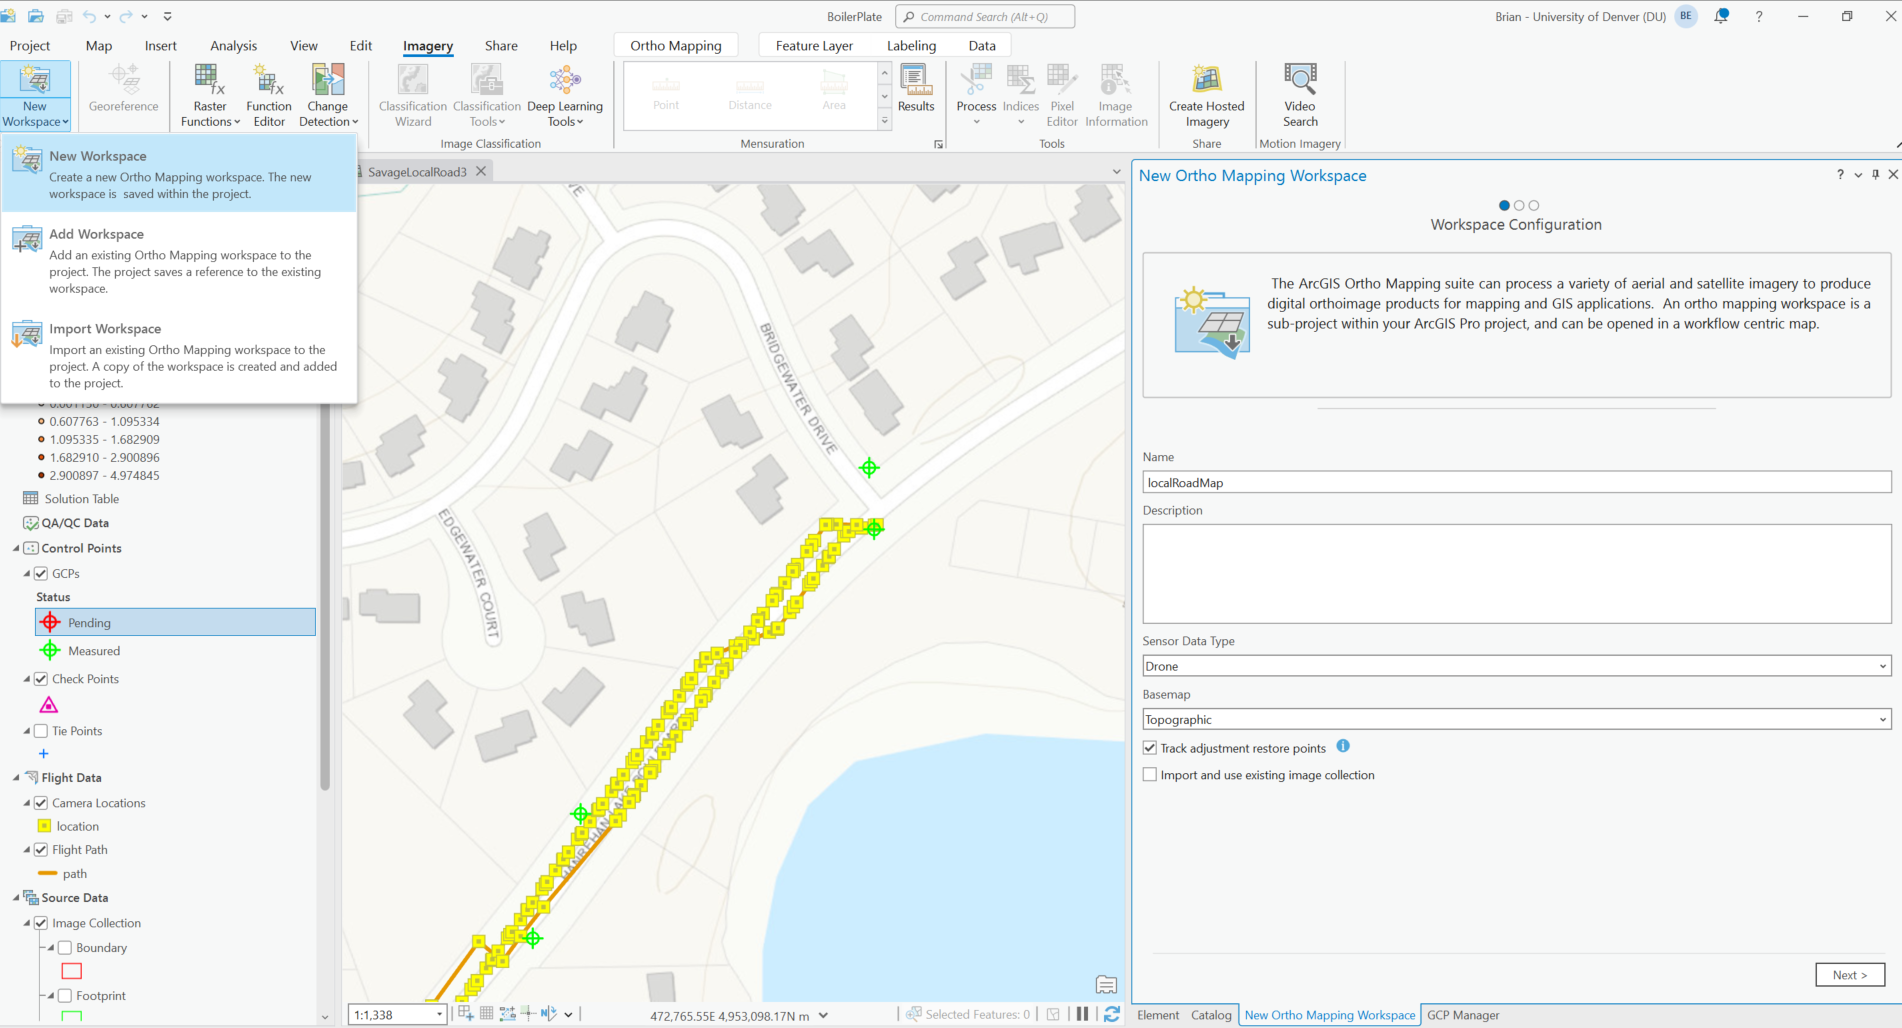The width and height of the screenshot is (1902, 1028).
Task: Open the signed-in user BE badge
Action: (x=1686, y=16)
